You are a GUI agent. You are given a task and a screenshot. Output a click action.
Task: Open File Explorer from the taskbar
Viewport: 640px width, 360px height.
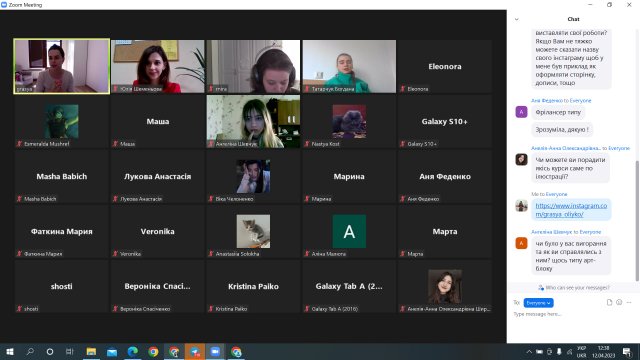coord(91,351)
